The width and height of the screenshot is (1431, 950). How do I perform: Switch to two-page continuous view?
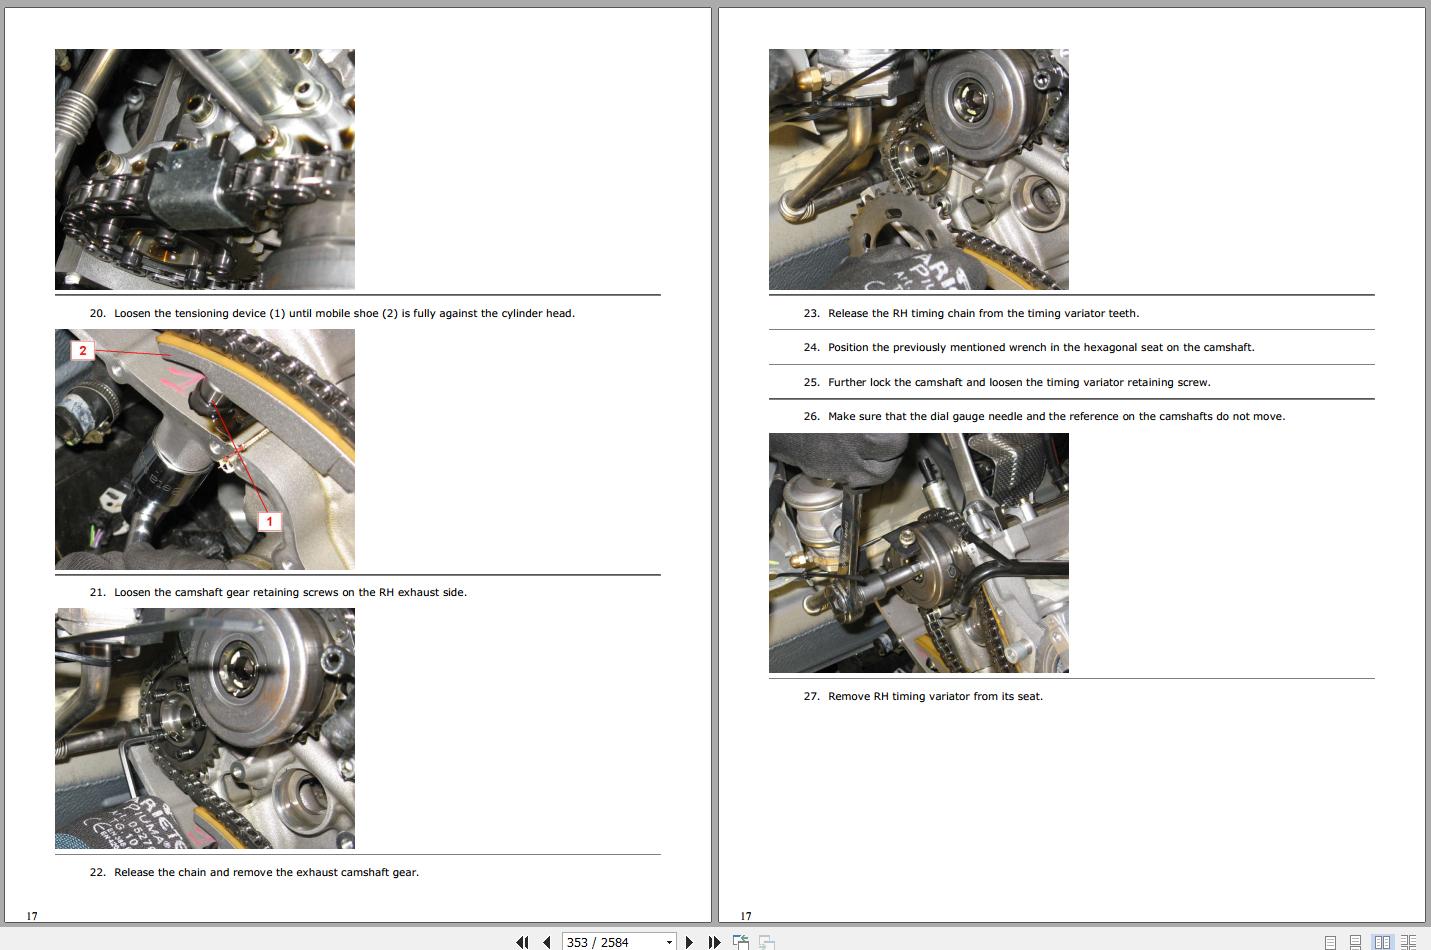tap(1408, 942)
